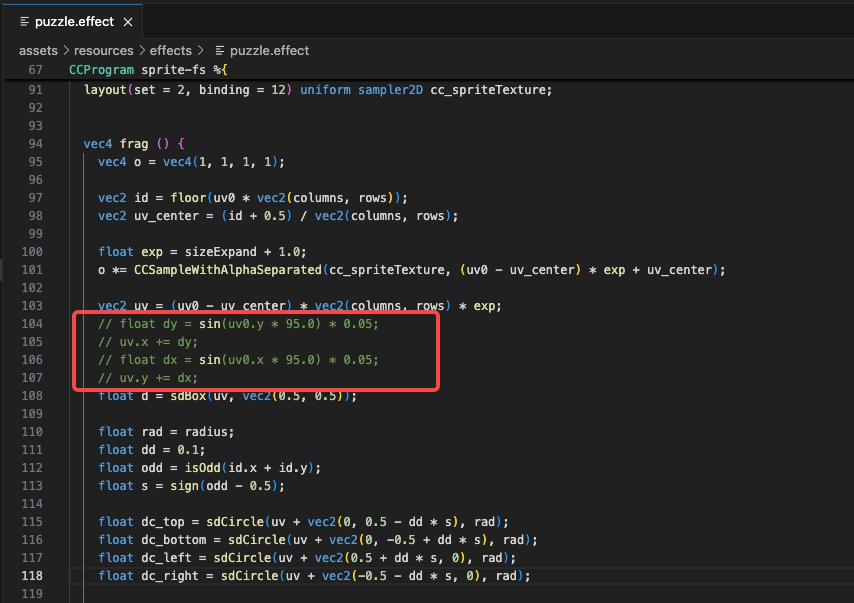The height and width of the screenshot is (603, 854).
Task: Click the 'vec4 o = vec4(1, 1, 1, 1);' line
Action: click(191, 162)
